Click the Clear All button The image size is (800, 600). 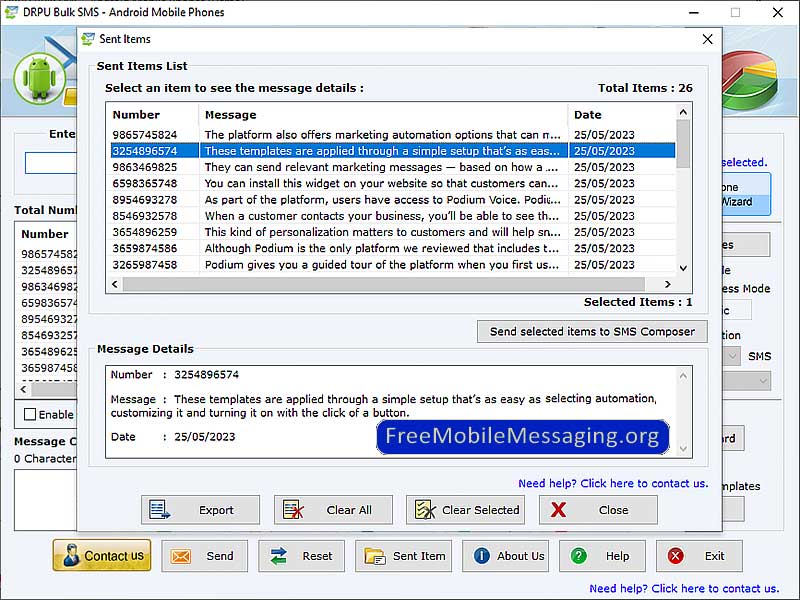pos(333,510)
